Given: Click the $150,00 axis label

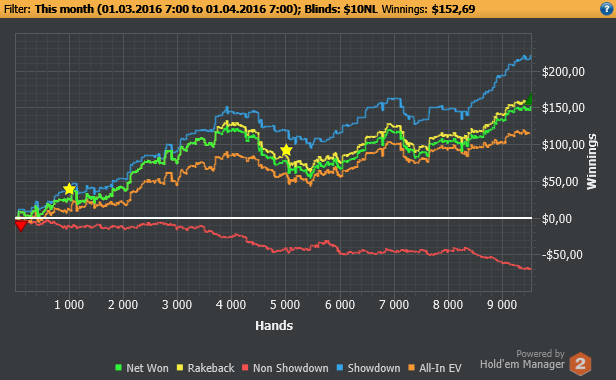Looking at the screenshot, I should coord(563,108).
